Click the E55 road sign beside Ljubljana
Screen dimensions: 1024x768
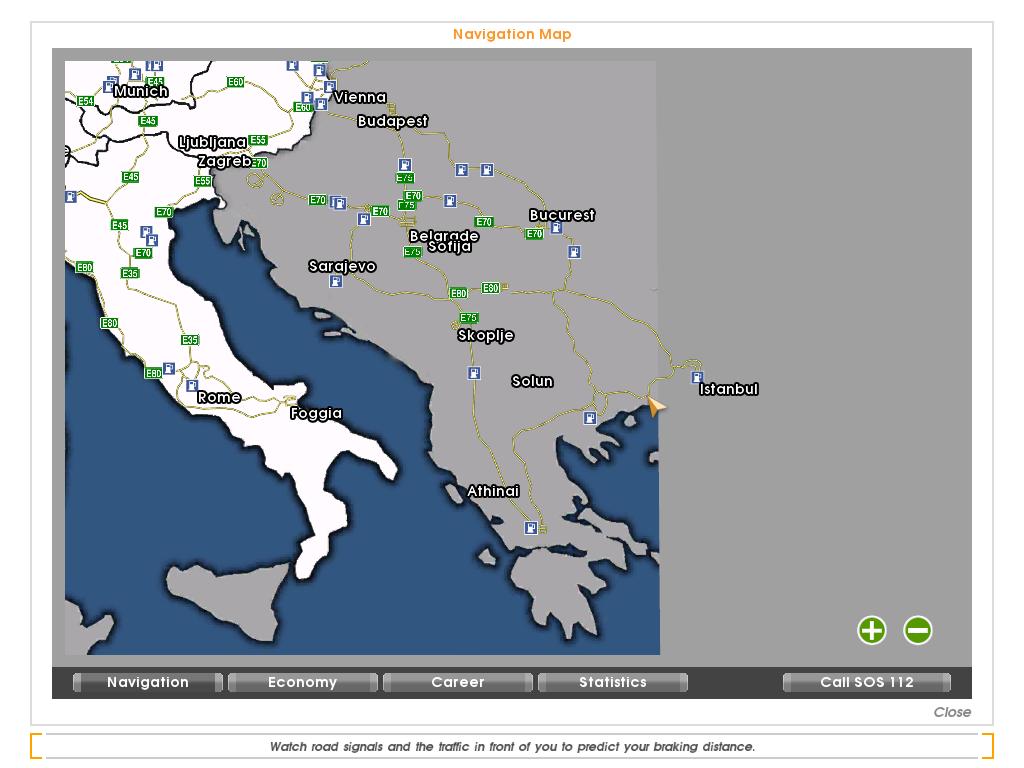click(258, 140)
